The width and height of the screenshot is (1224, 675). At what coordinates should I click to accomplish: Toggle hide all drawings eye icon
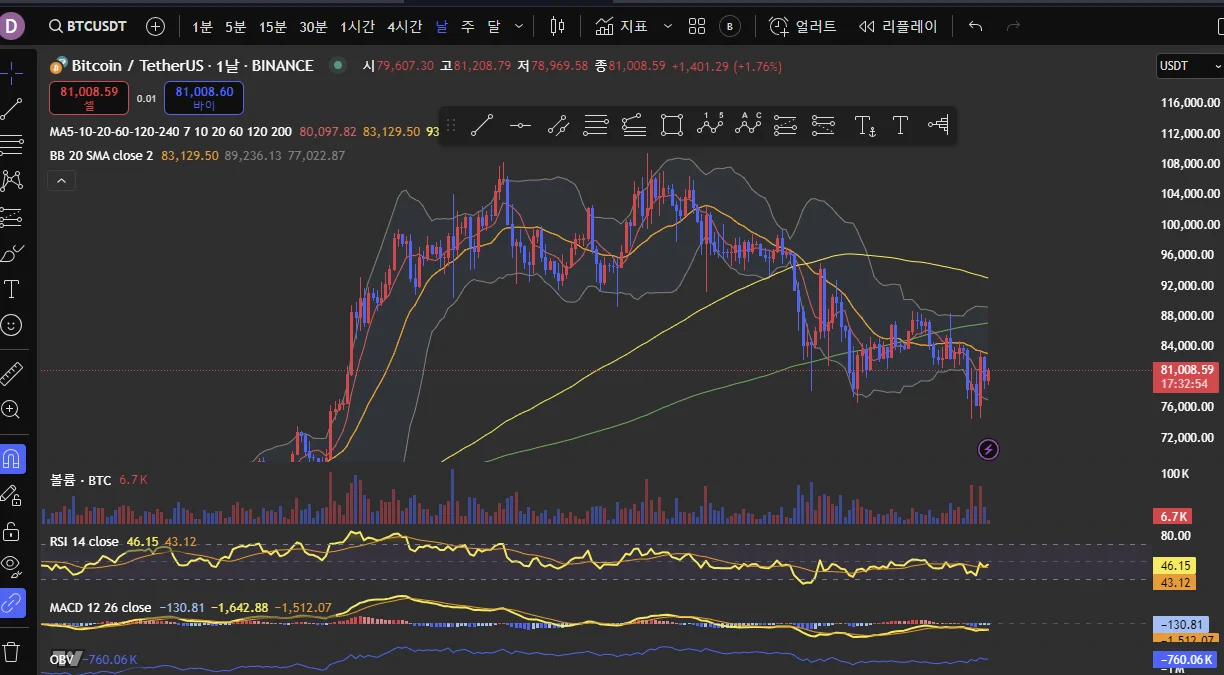point(12,564)
